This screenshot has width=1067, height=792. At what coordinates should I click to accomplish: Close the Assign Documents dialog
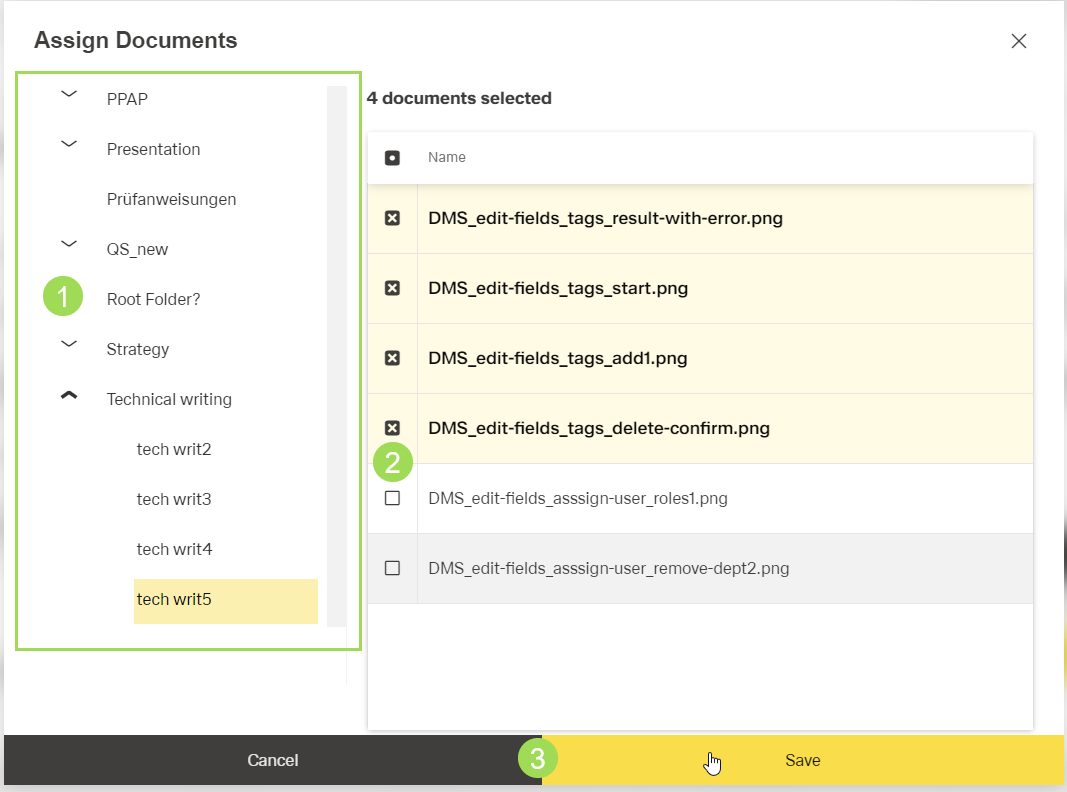[1018, 41]
